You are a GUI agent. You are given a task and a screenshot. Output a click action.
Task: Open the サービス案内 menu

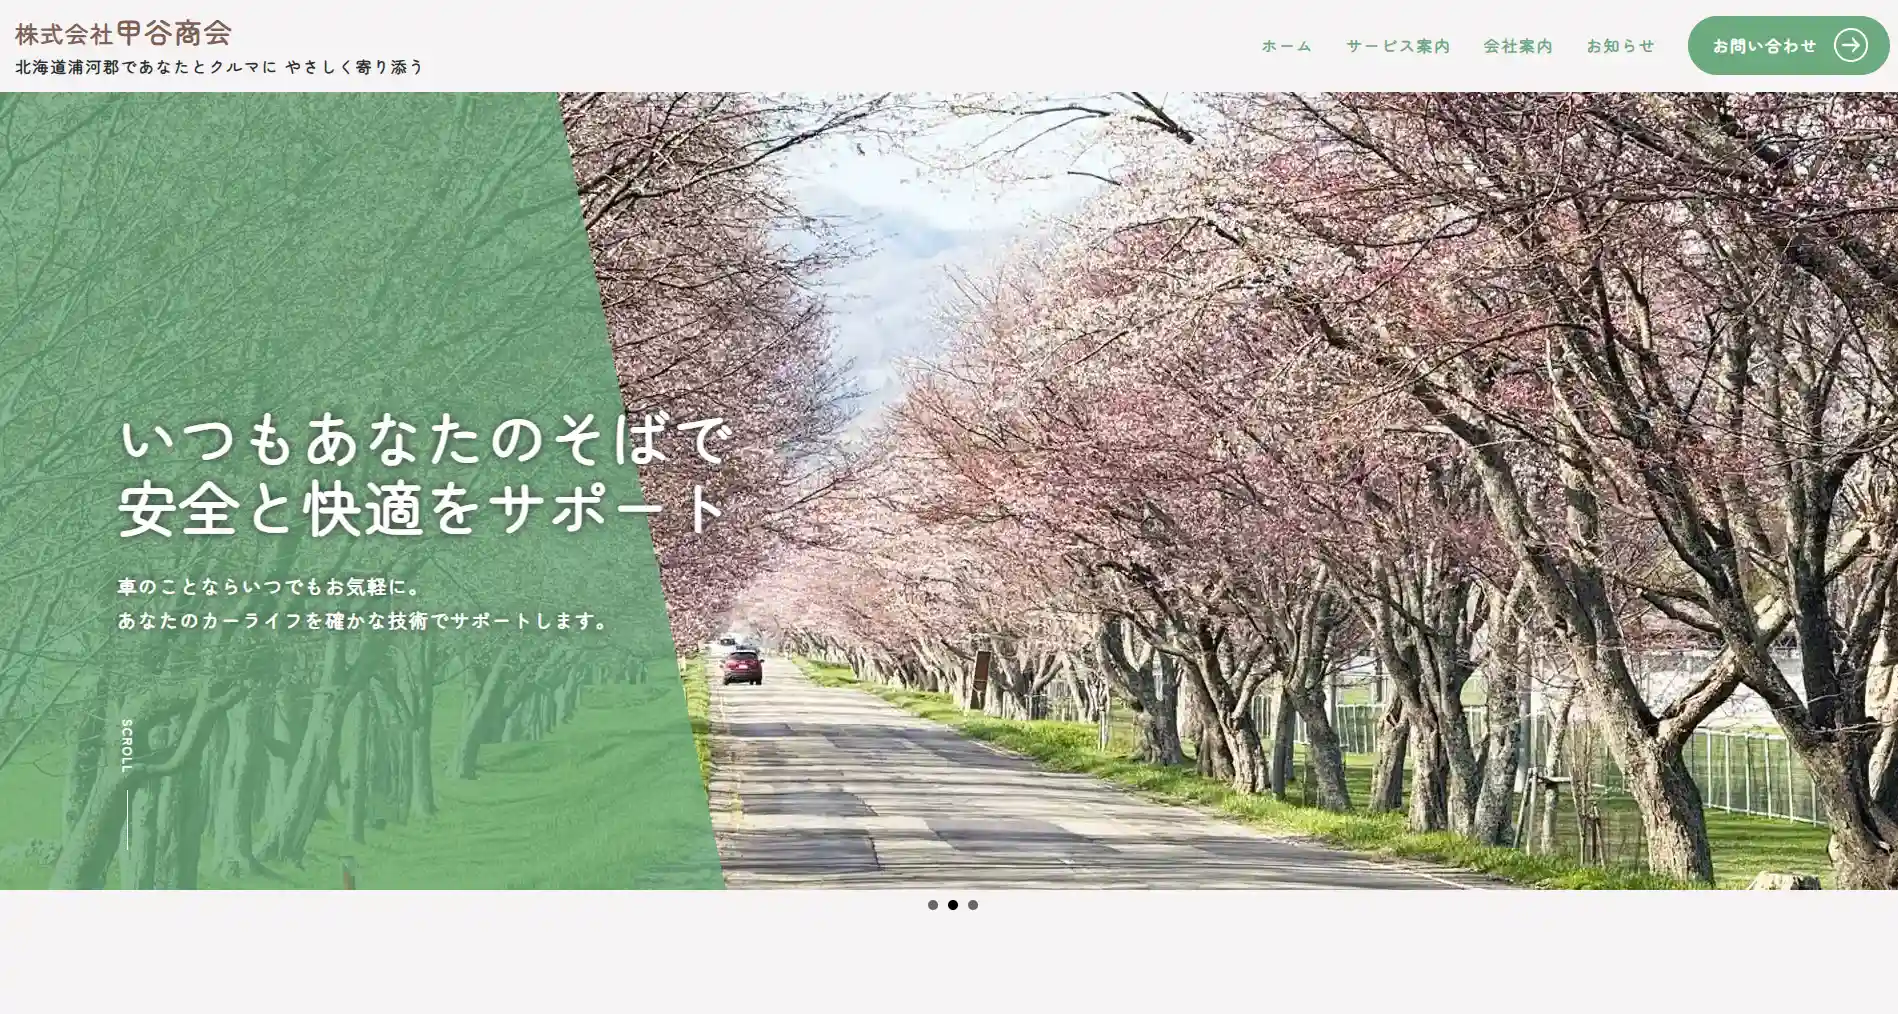click(1397, 46)
